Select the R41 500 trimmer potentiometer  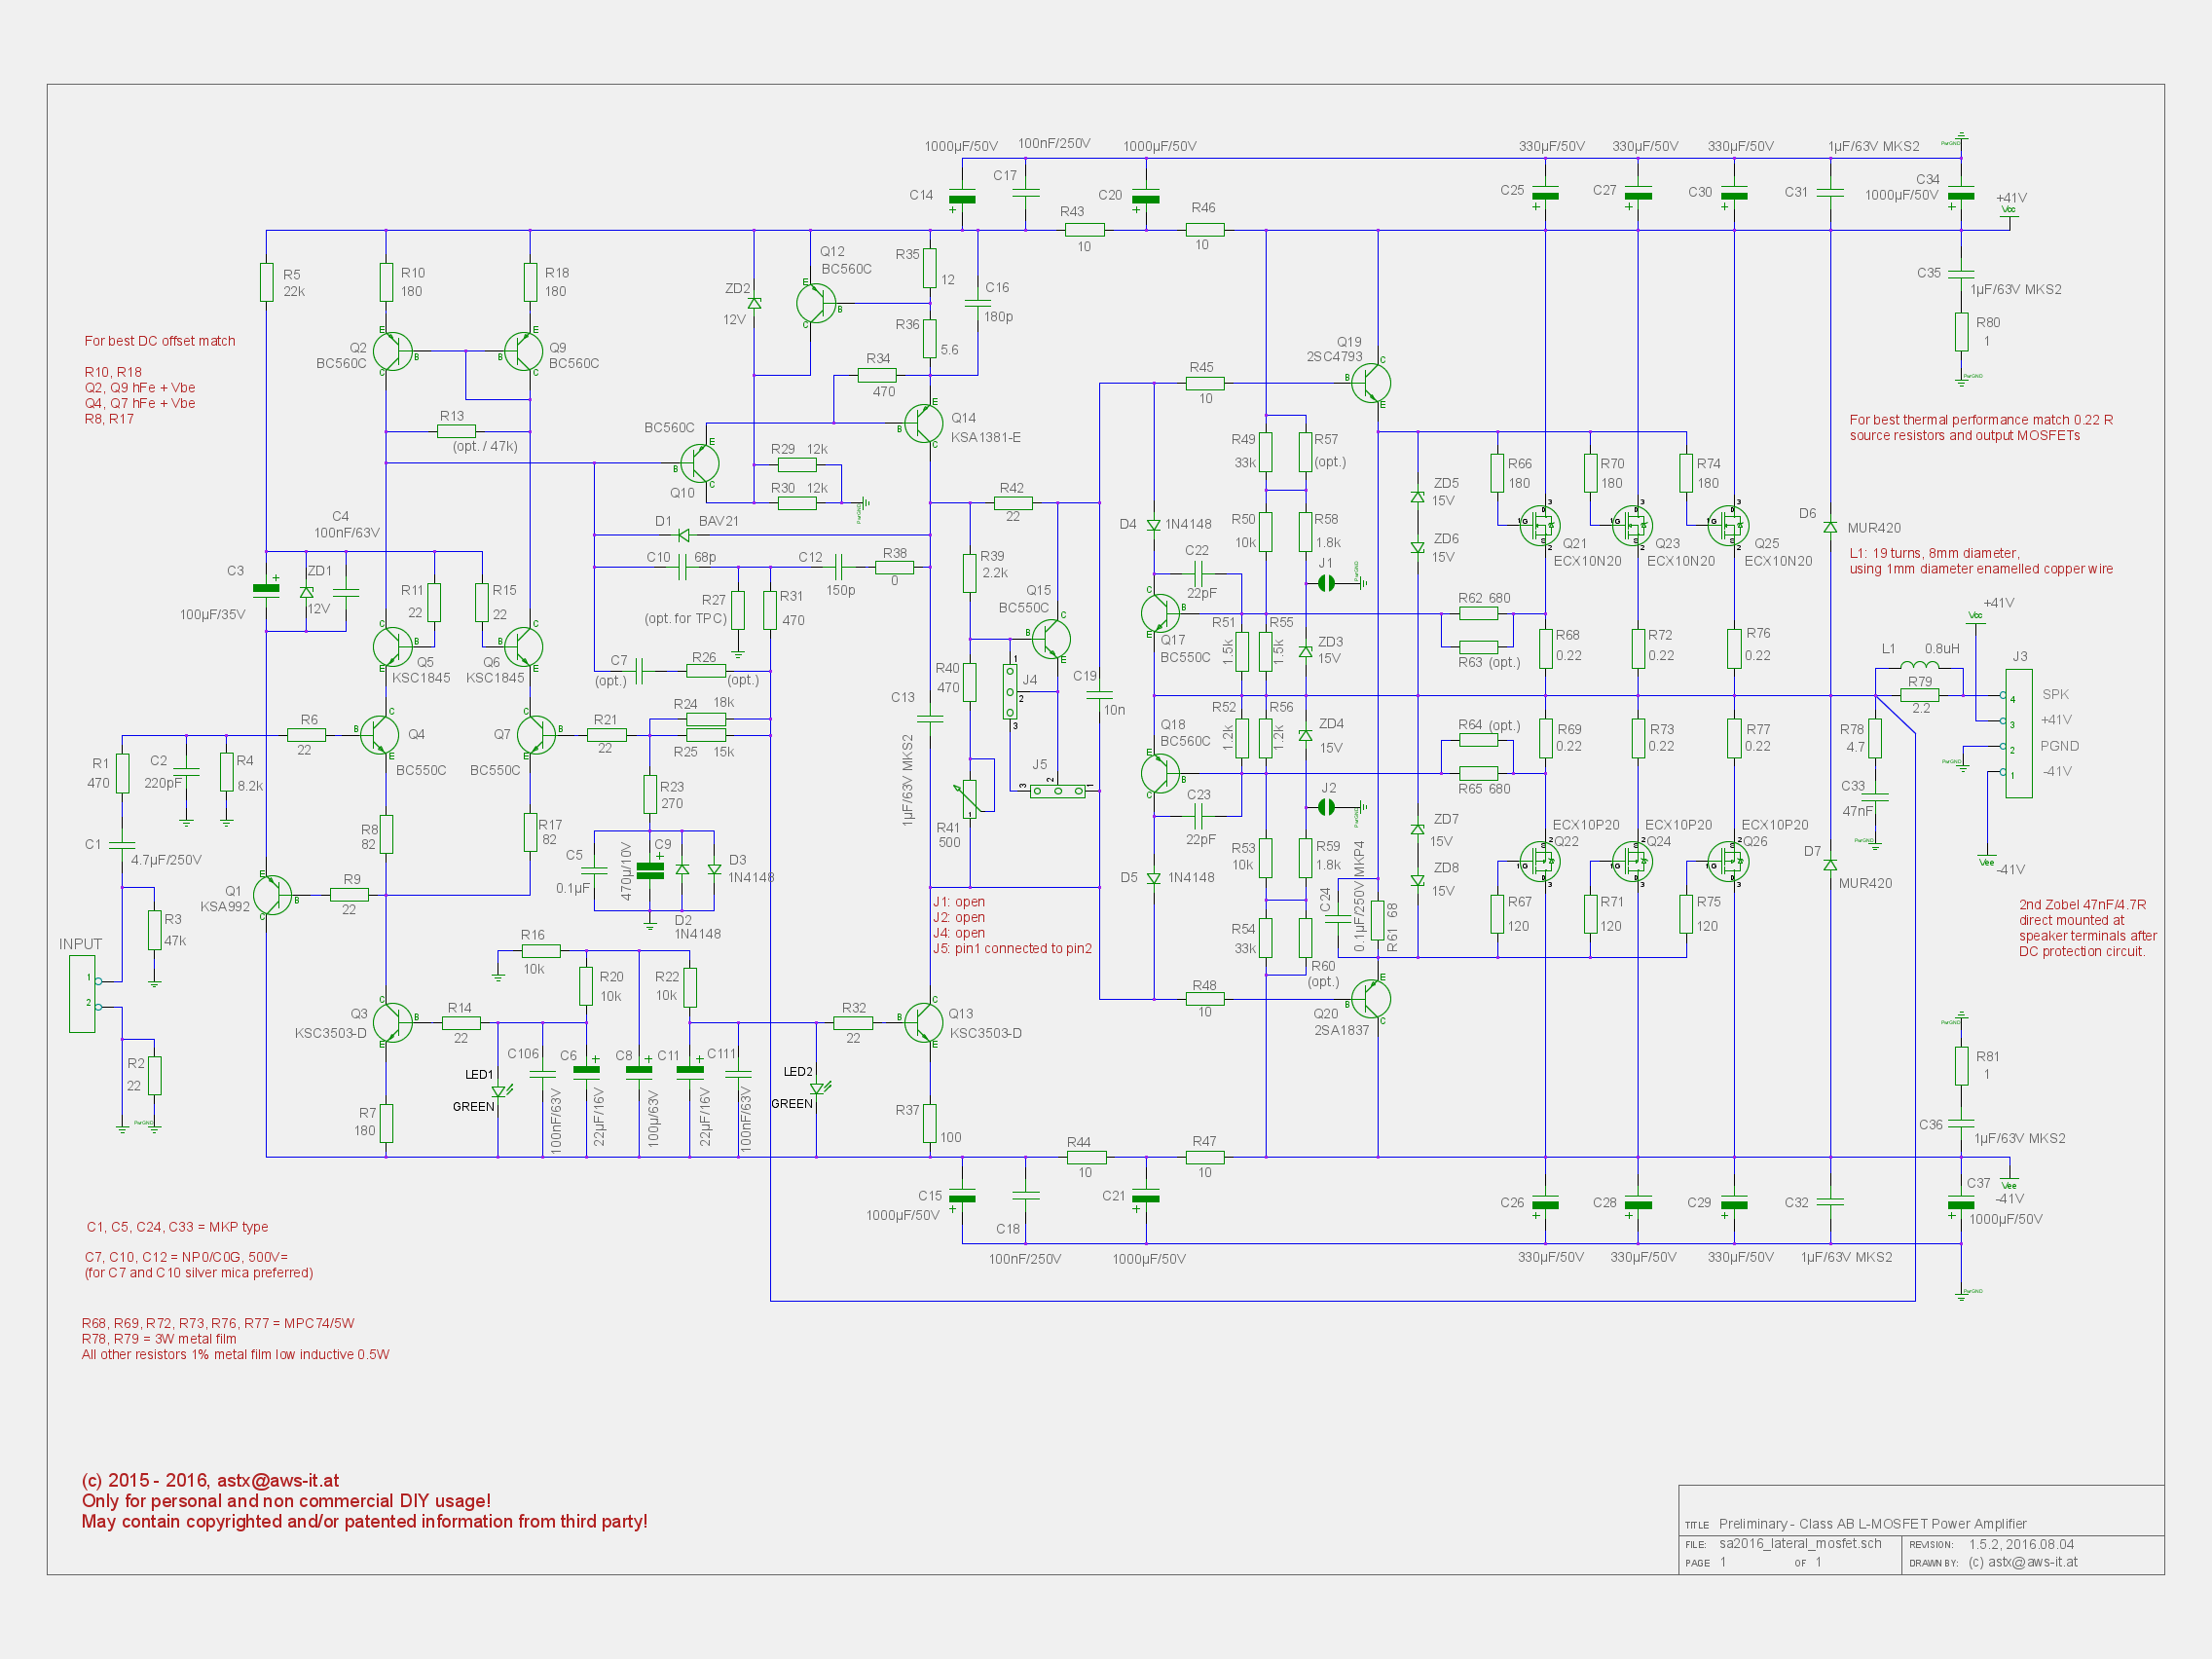pos(969,797)
